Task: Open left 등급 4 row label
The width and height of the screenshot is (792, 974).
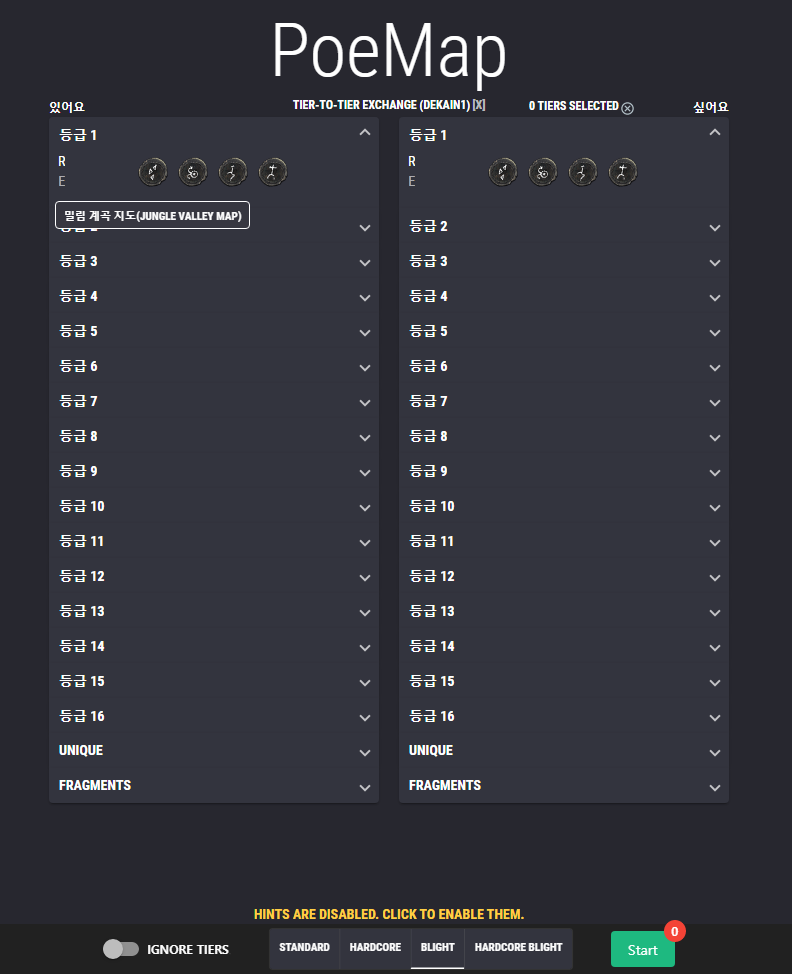Action: [x=78, y=296]
